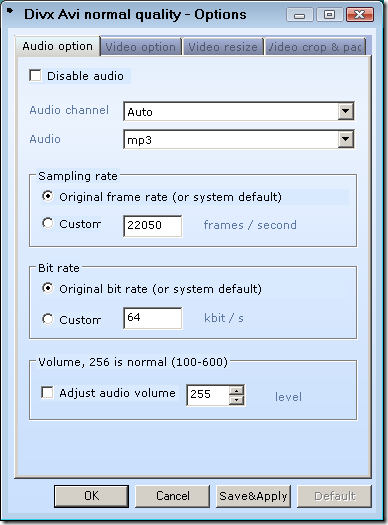Click the 64 kbit bit rate field
This screenshot has width=388, height=525.
point(153,318)
